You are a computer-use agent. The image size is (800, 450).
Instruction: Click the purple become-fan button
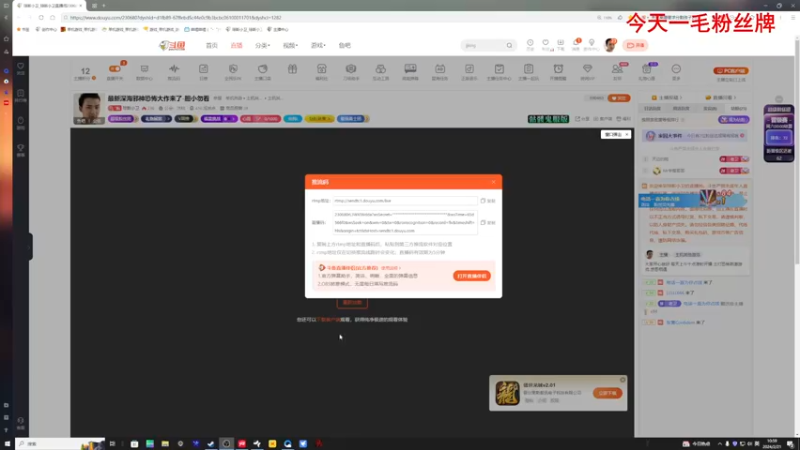tap(734, 120)
